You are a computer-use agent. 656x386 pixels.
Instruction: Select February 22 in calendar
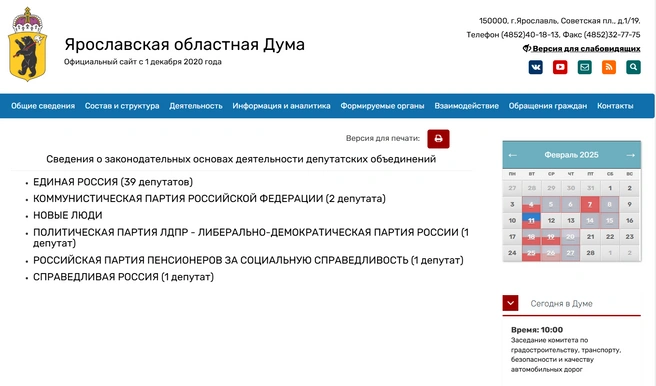tap(610, 237)
